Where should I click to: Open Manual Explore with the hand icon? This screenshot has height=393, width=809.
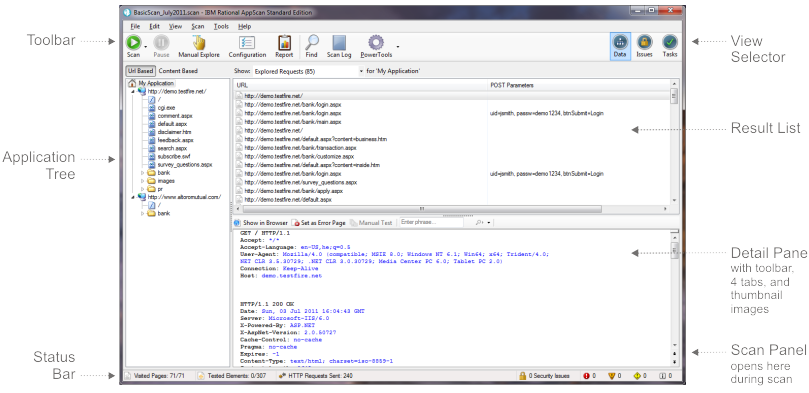click(199, 46)
